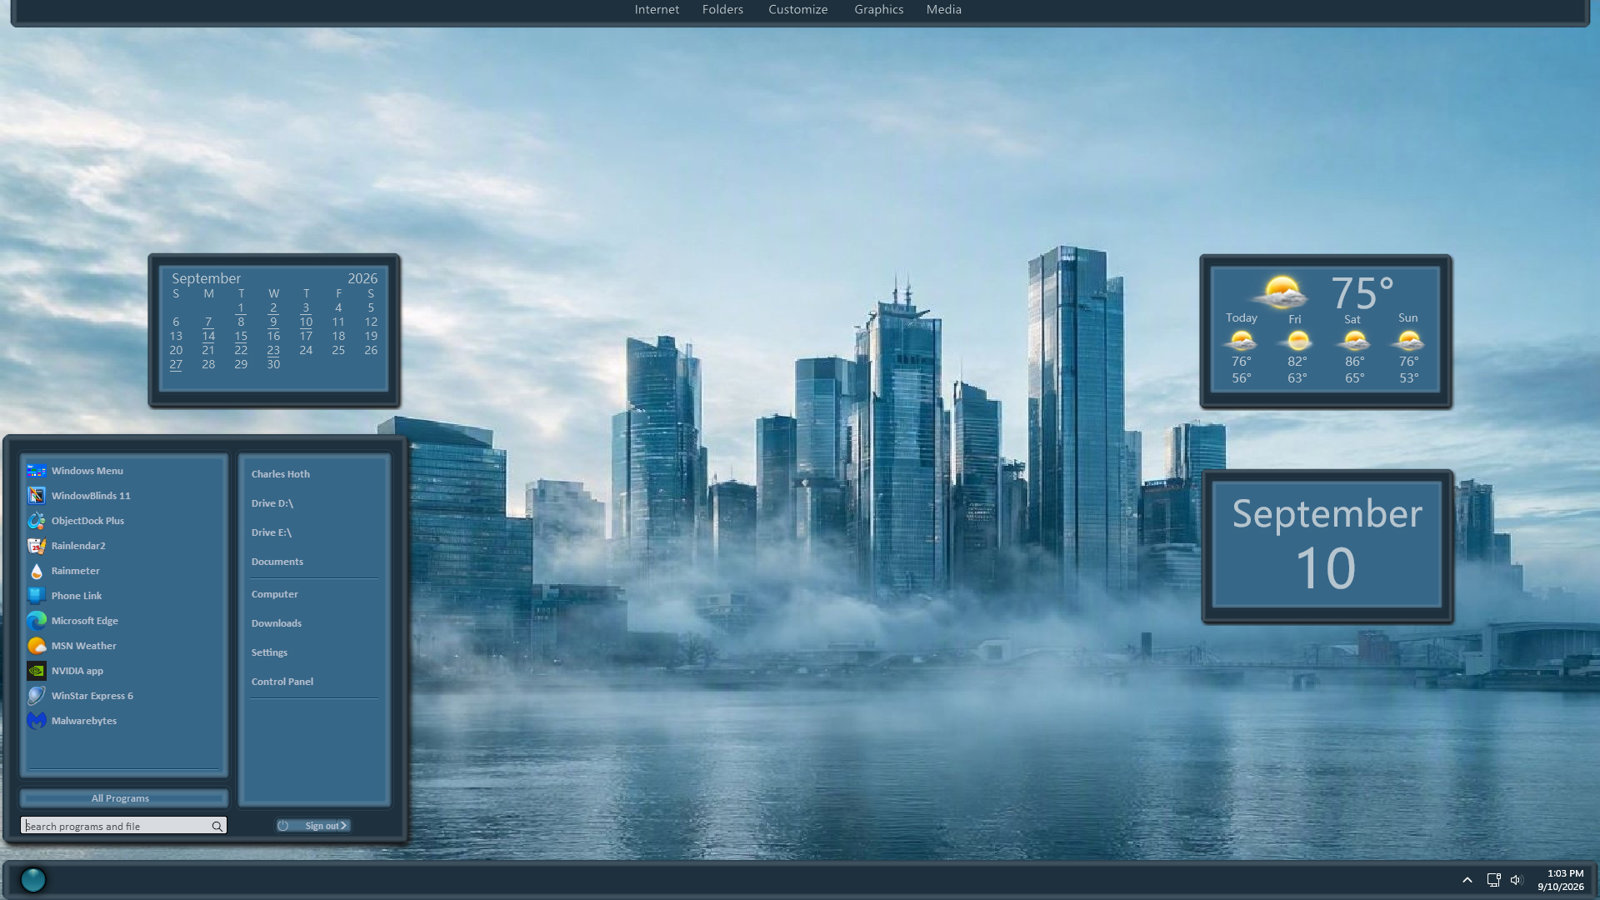
Task: Open the Downloads folder link
Action: 276,623
